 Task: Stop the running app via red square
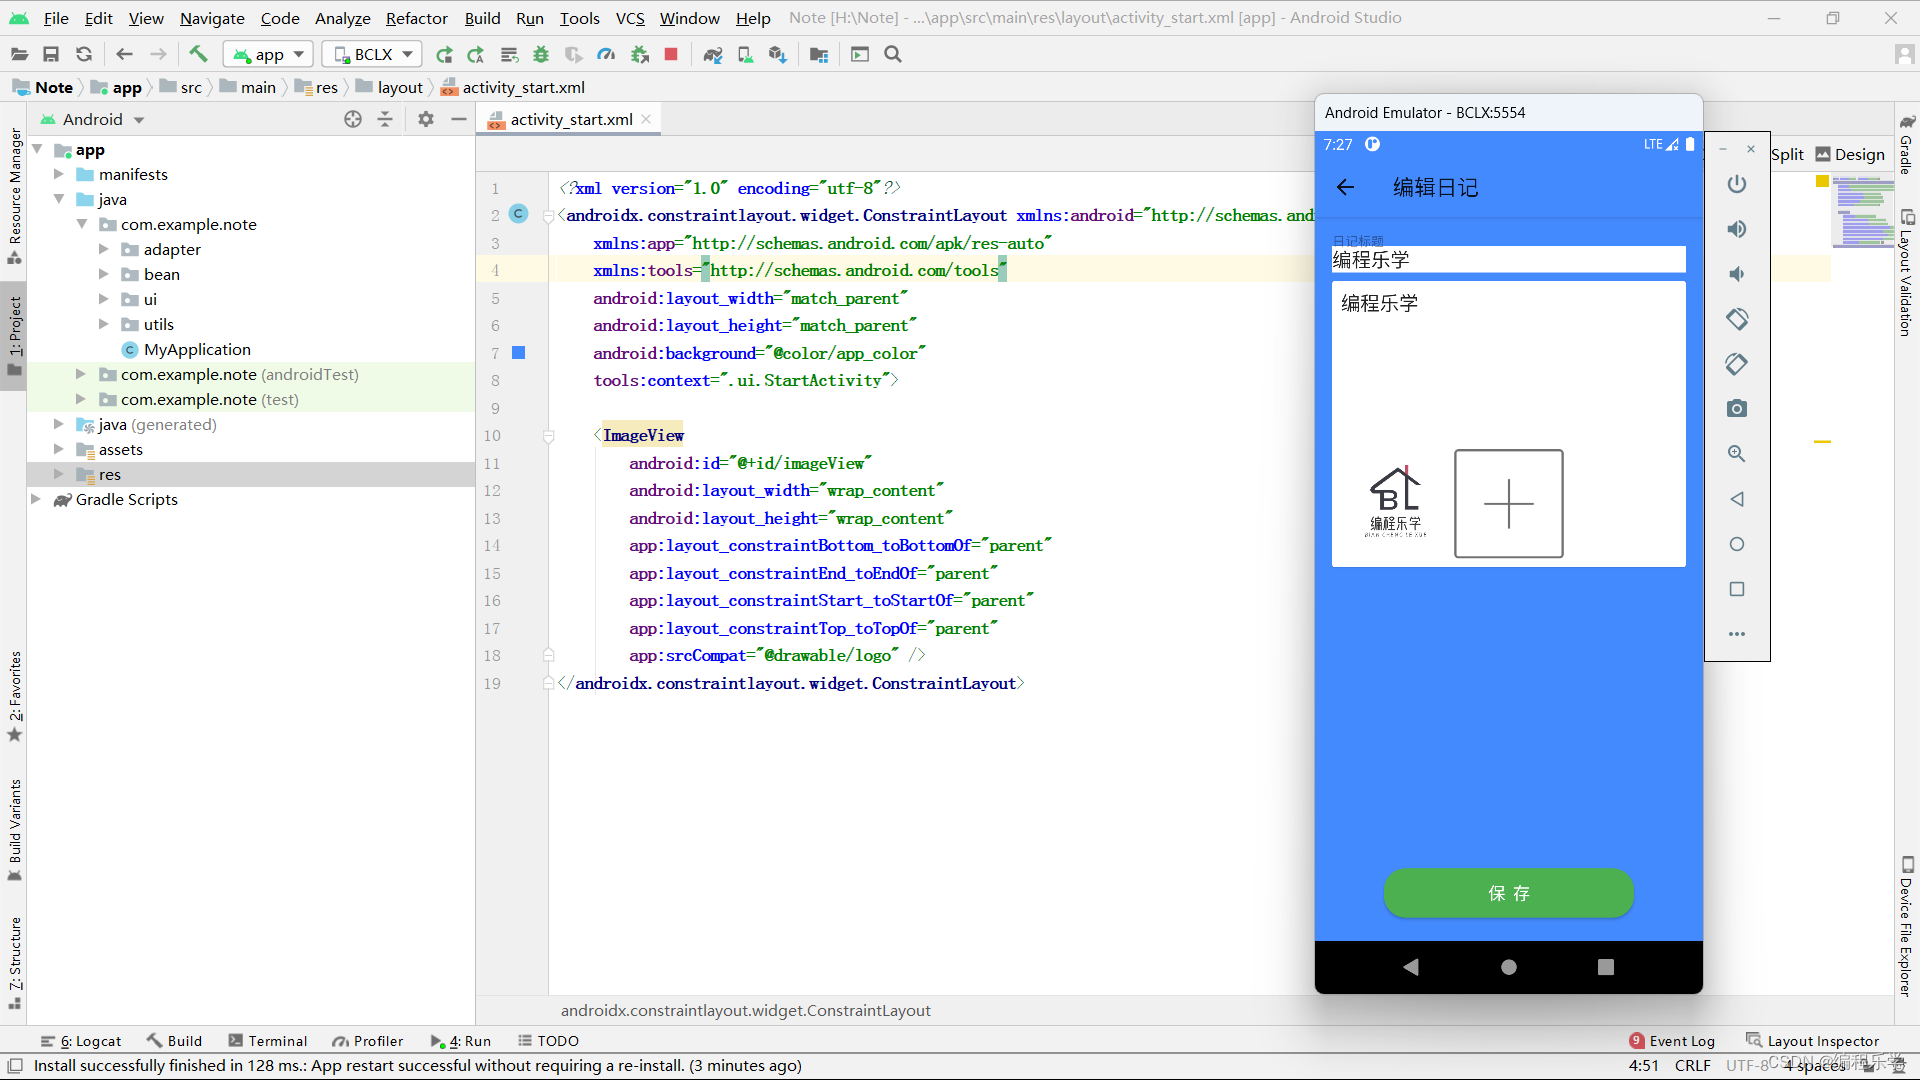click(x=671, y=54)
